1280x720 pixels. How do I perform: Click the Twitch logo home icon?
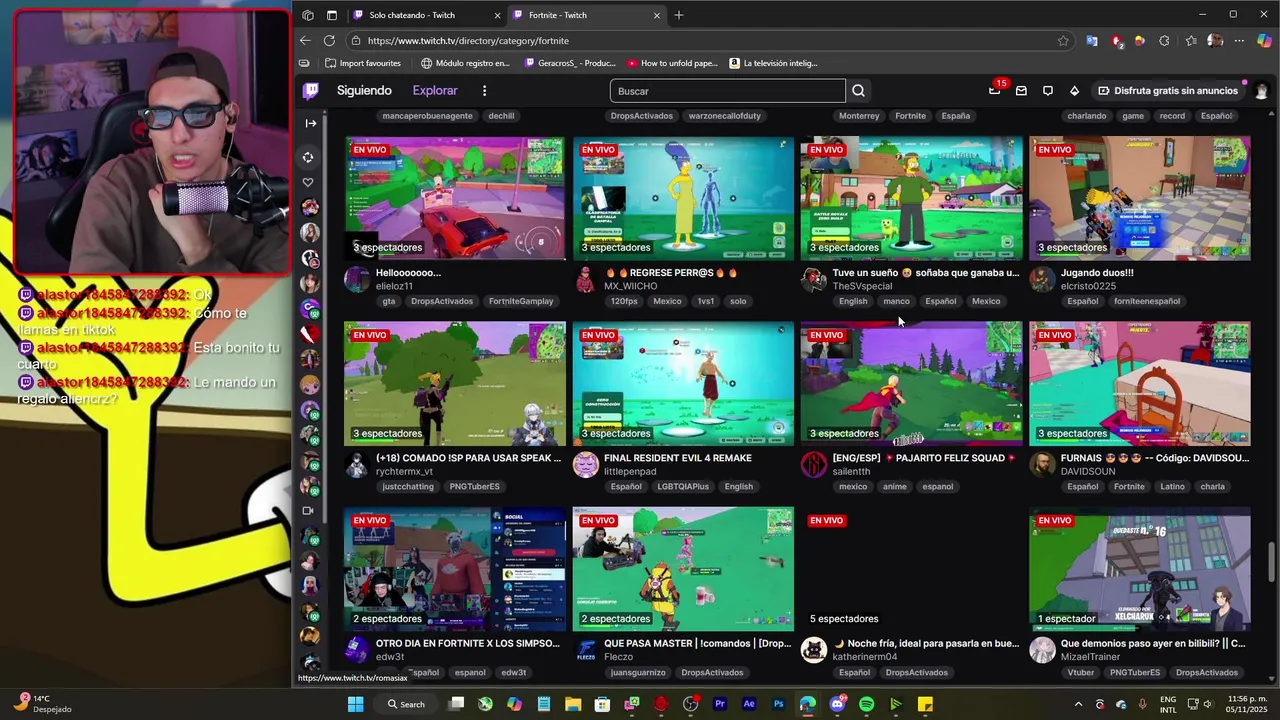click(x=311, y=91)
